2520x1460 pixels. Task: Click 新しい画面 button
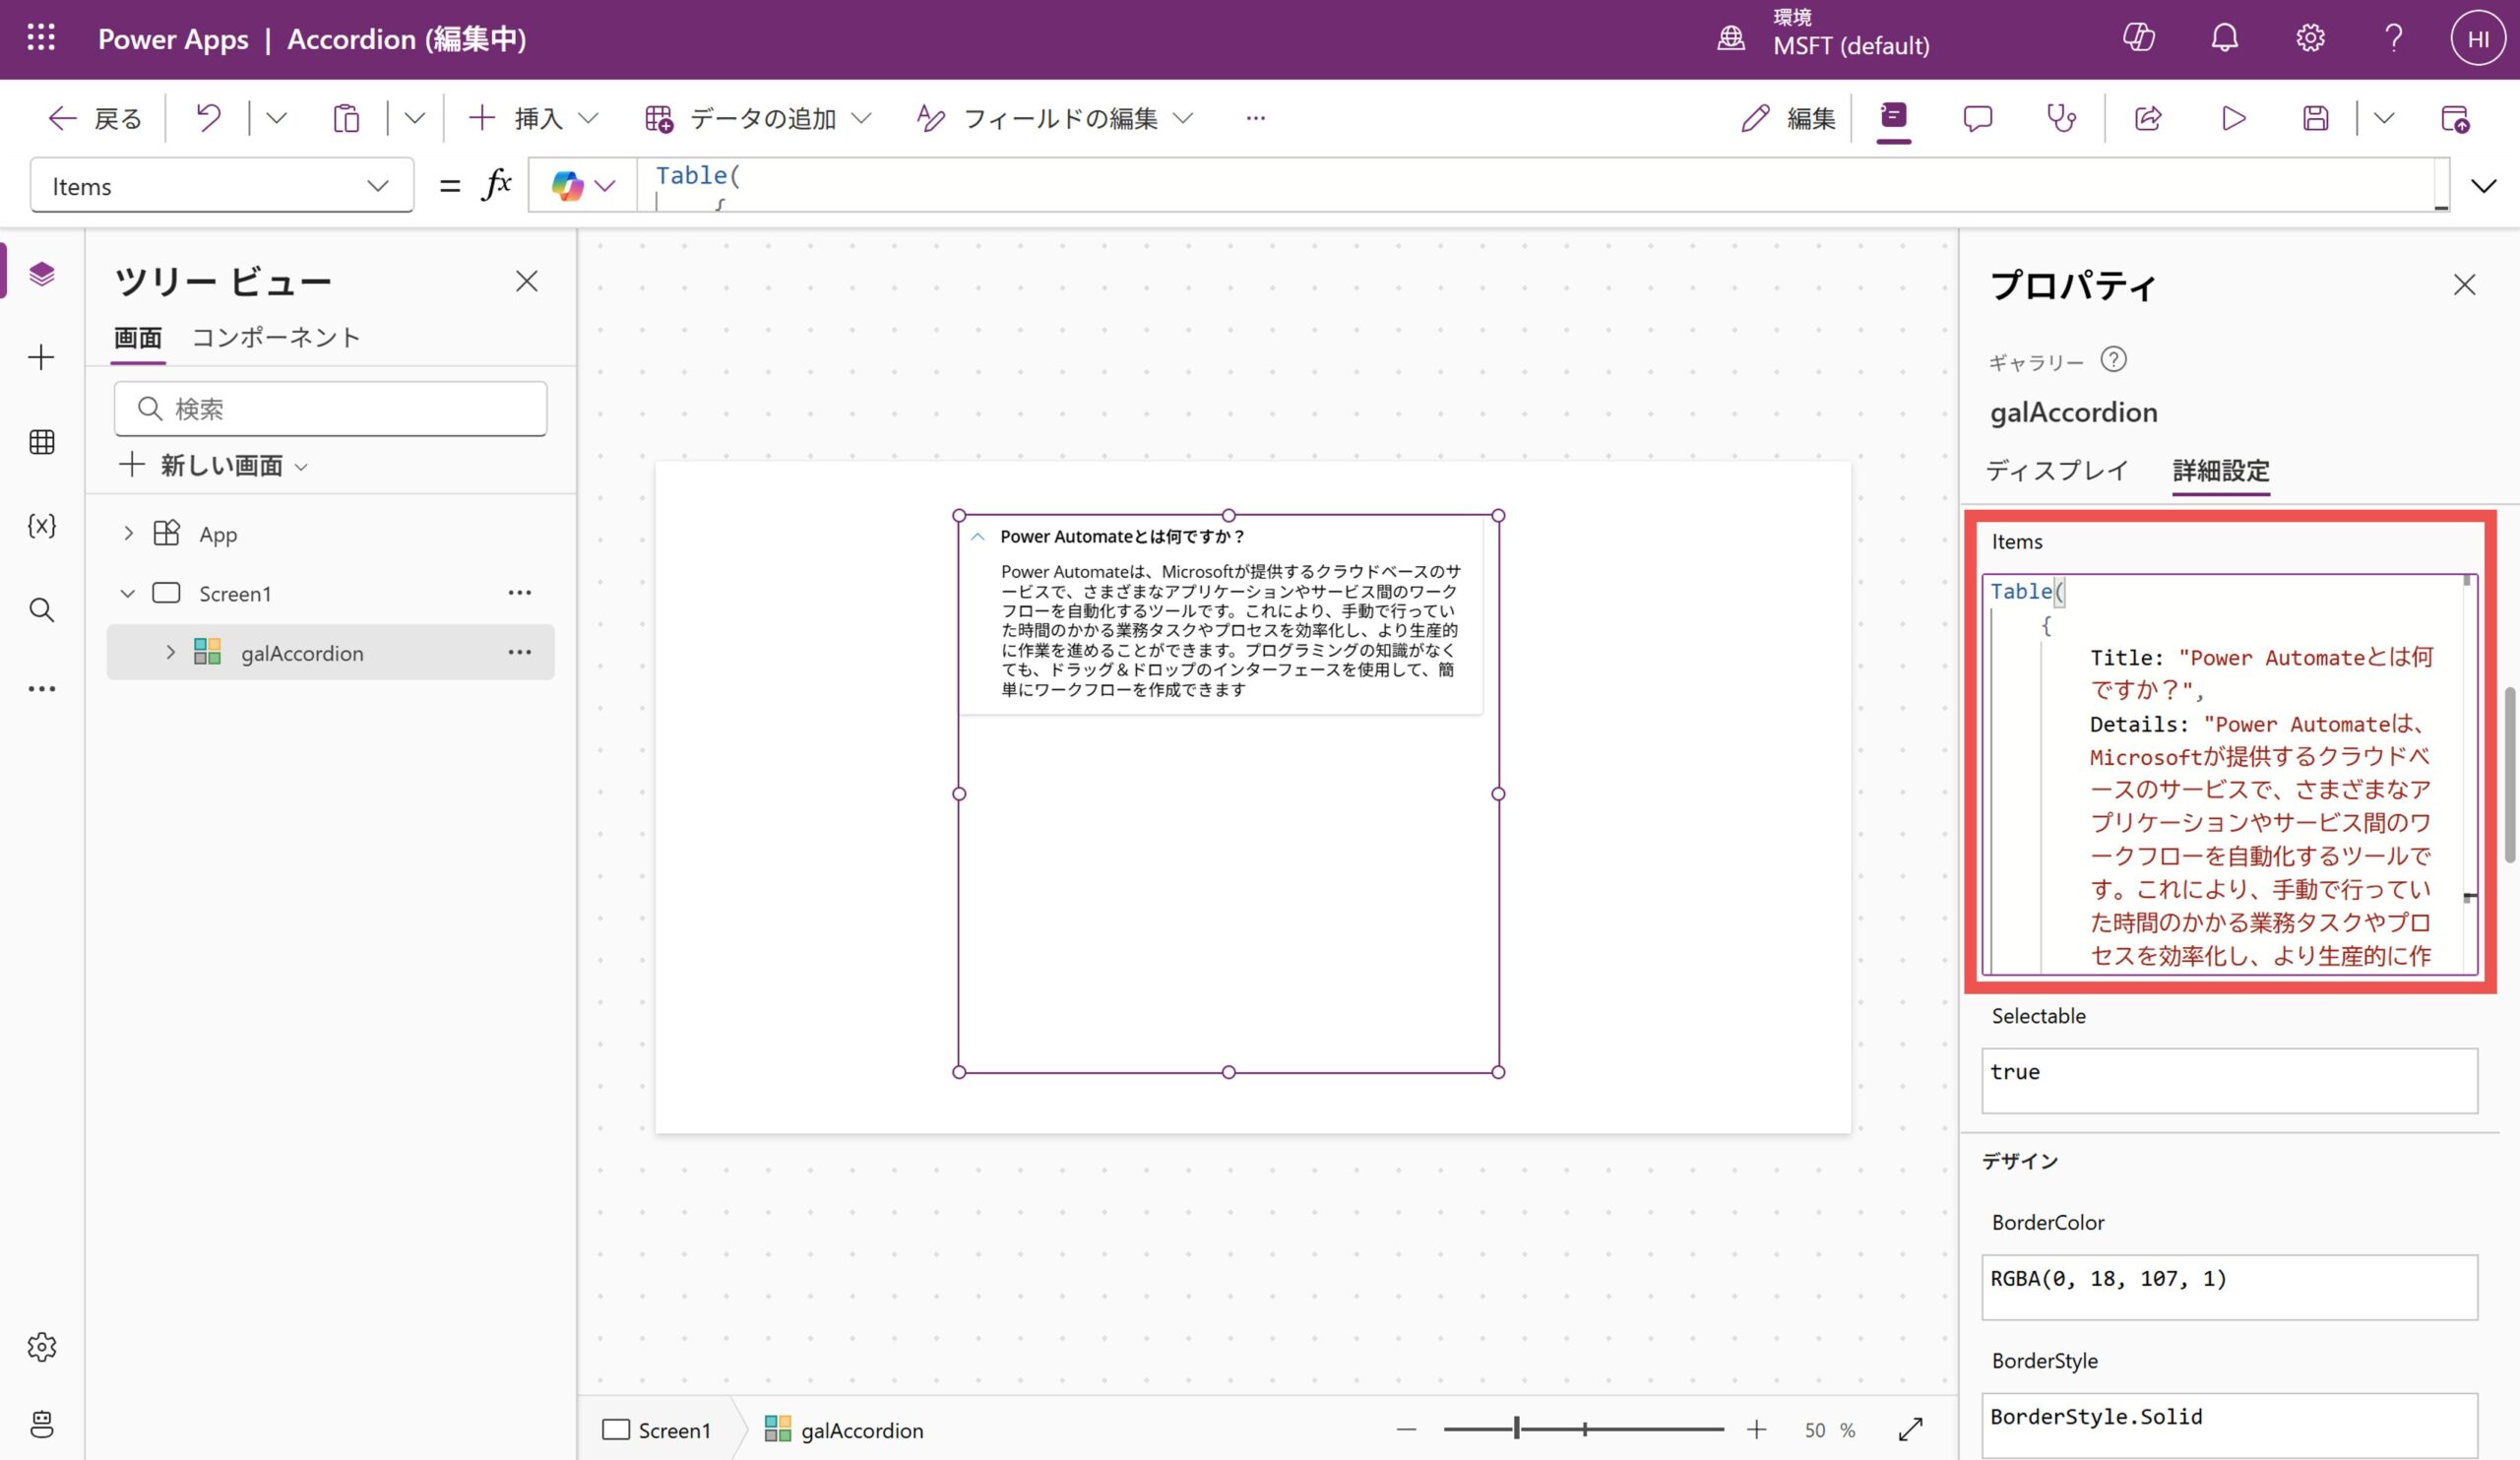pyautogui.click(x=212, y=465)
